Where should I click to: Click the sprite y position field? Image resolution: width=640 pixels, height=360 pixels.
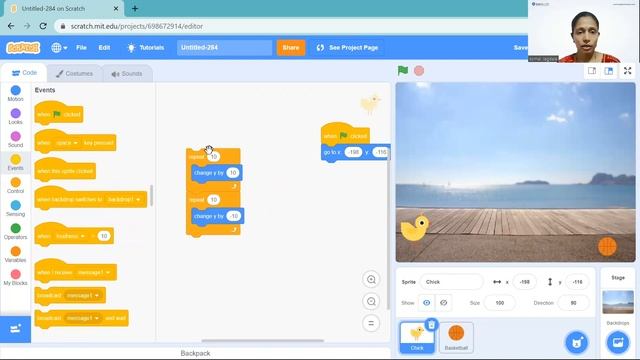pyautogui.click(x=577, y=282)
